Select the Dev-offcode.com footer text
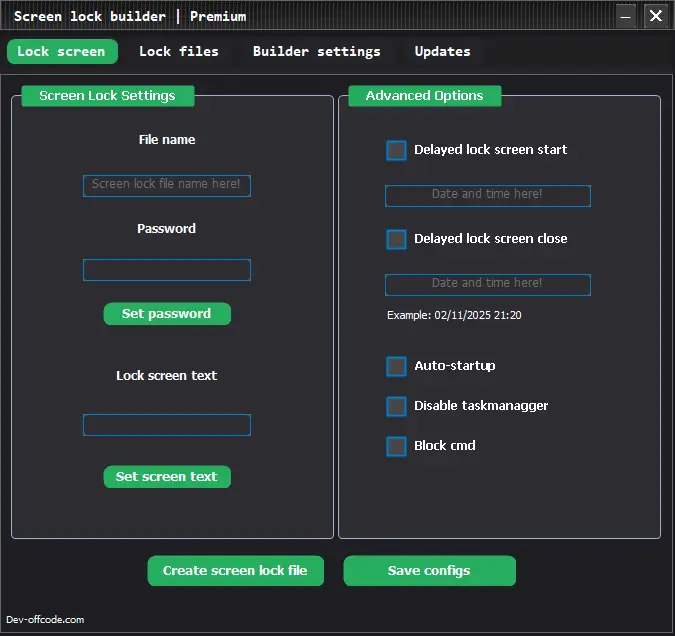This screenshot has height=636, width=675. click(45, 620)
